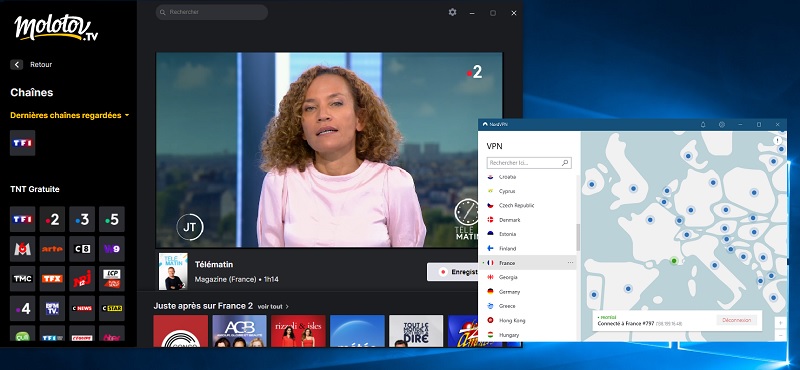Click the exclamation alert icon on map
The image size is (800, 370).
click(x=778, y=140)
